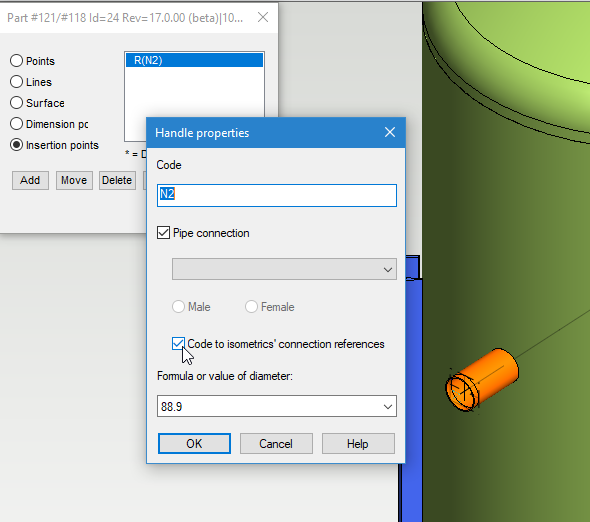590x522 pixels.
Task: Select R(N2) in the list
Action: click(194, 60)
